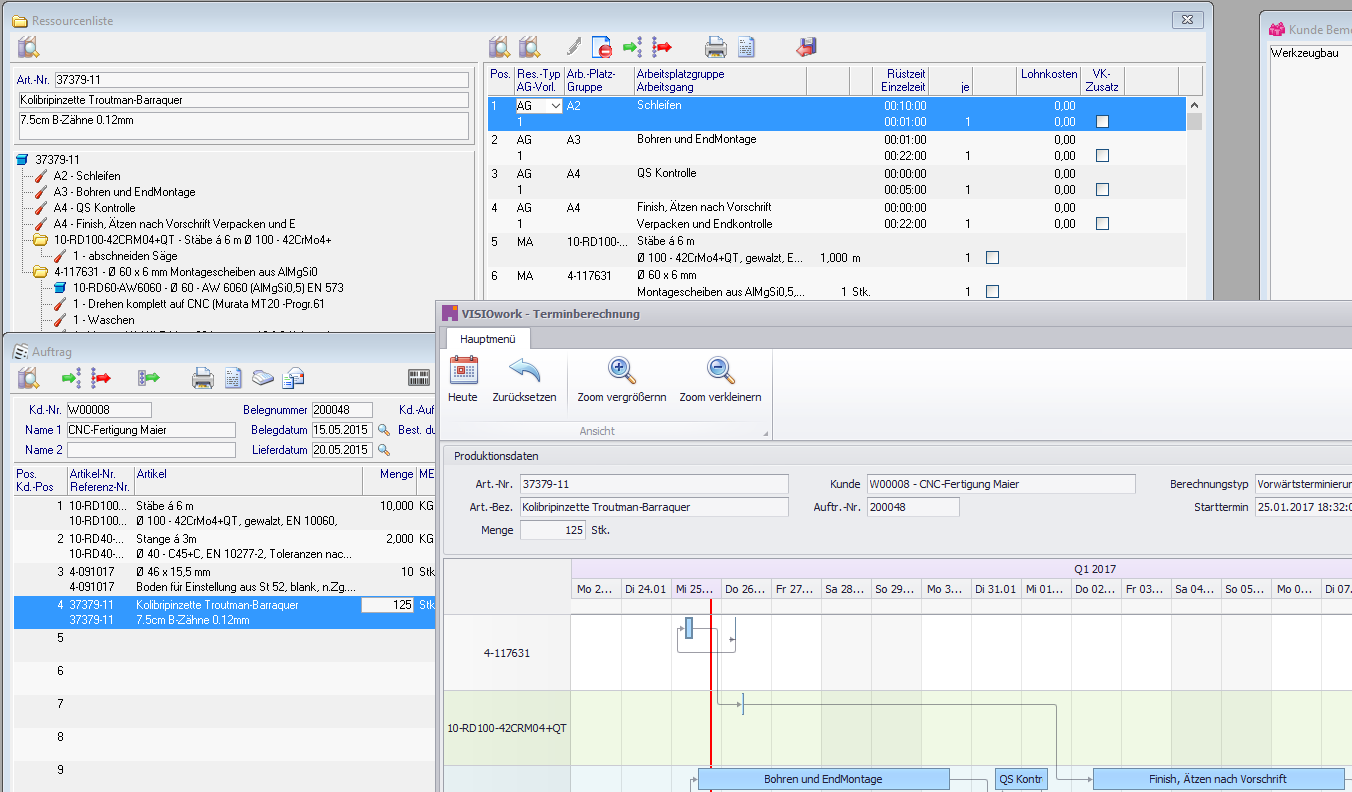
Task: Tick the checkbox in Stäbe á 6 m row
Action: click(992, 258)
